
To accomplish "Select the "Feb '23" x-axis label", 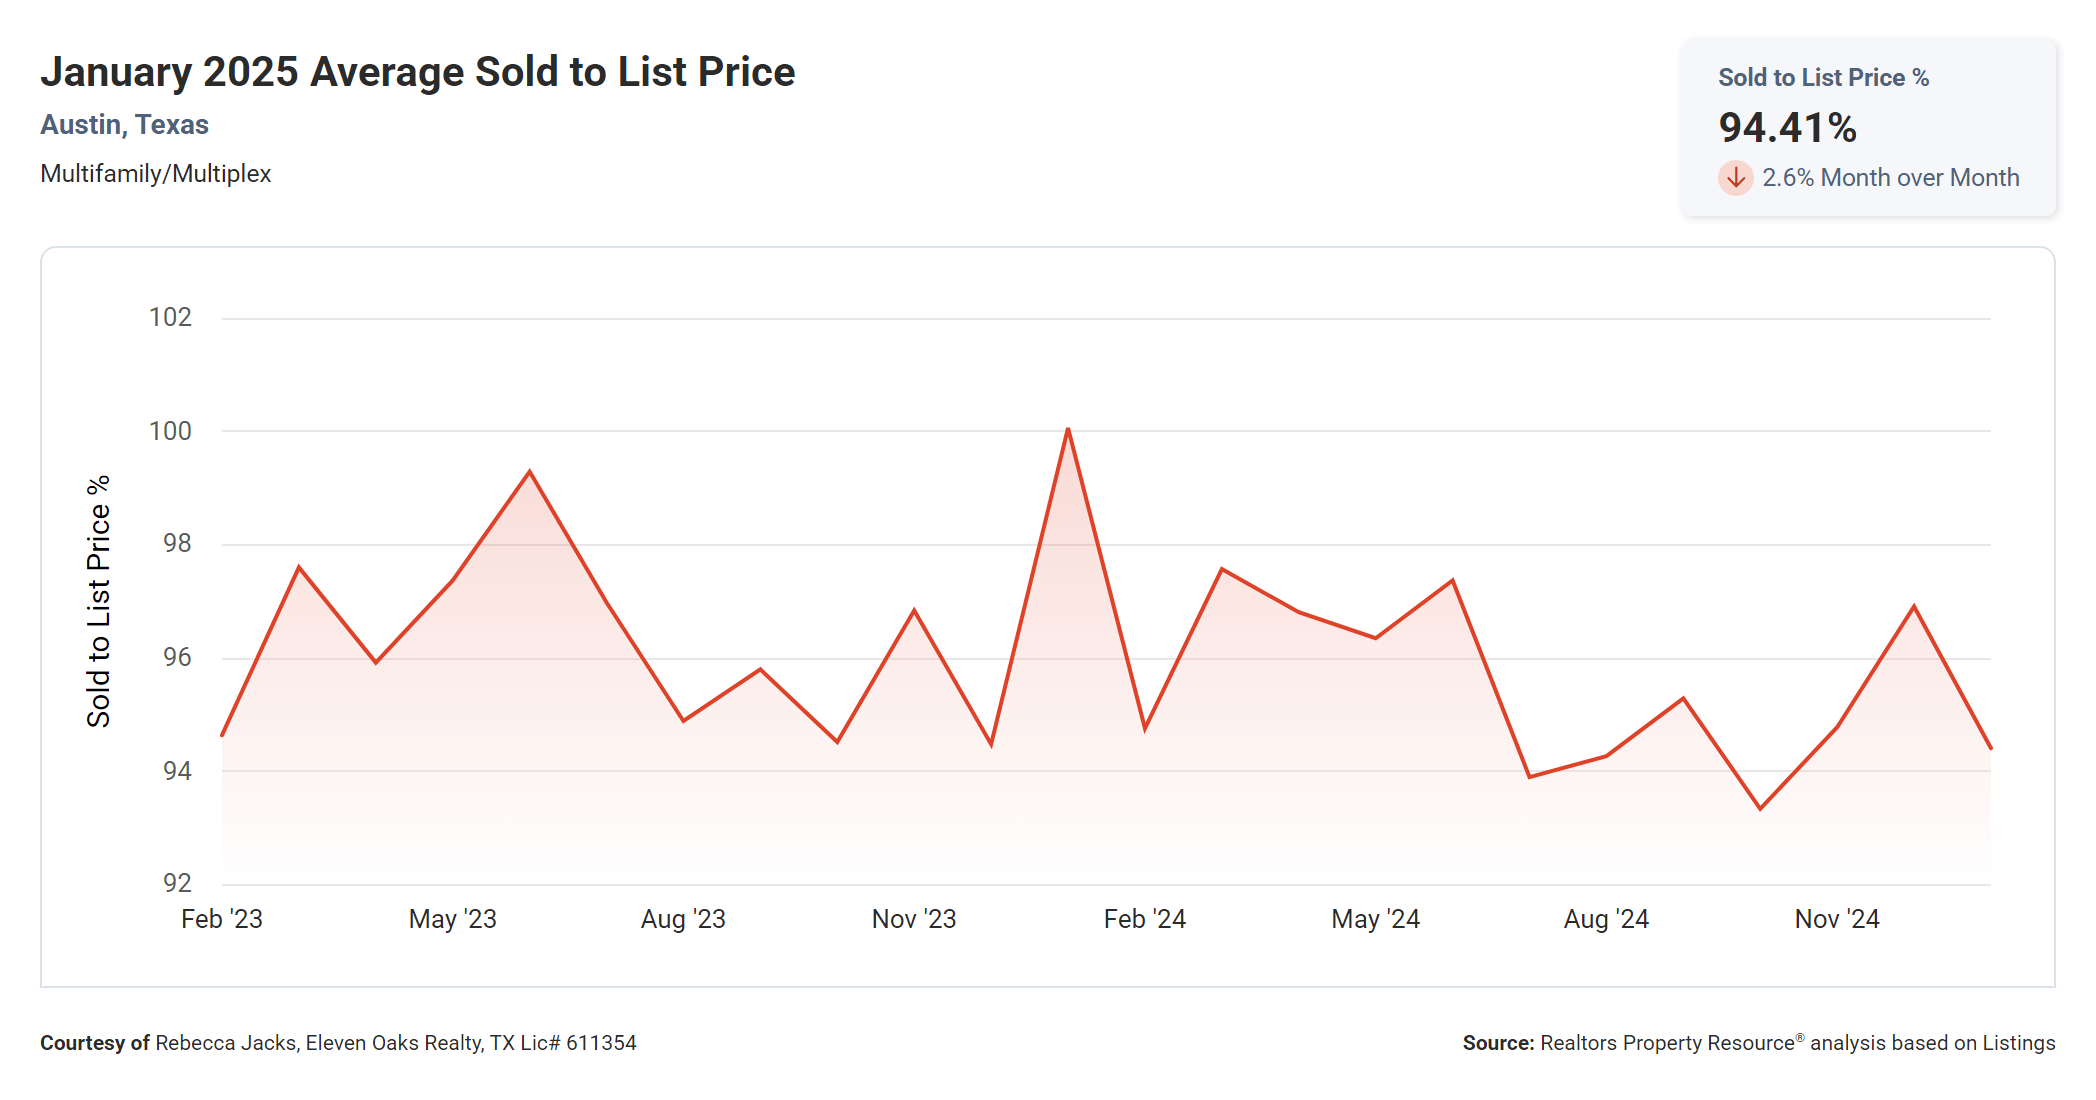I will [x=222, y=919].
